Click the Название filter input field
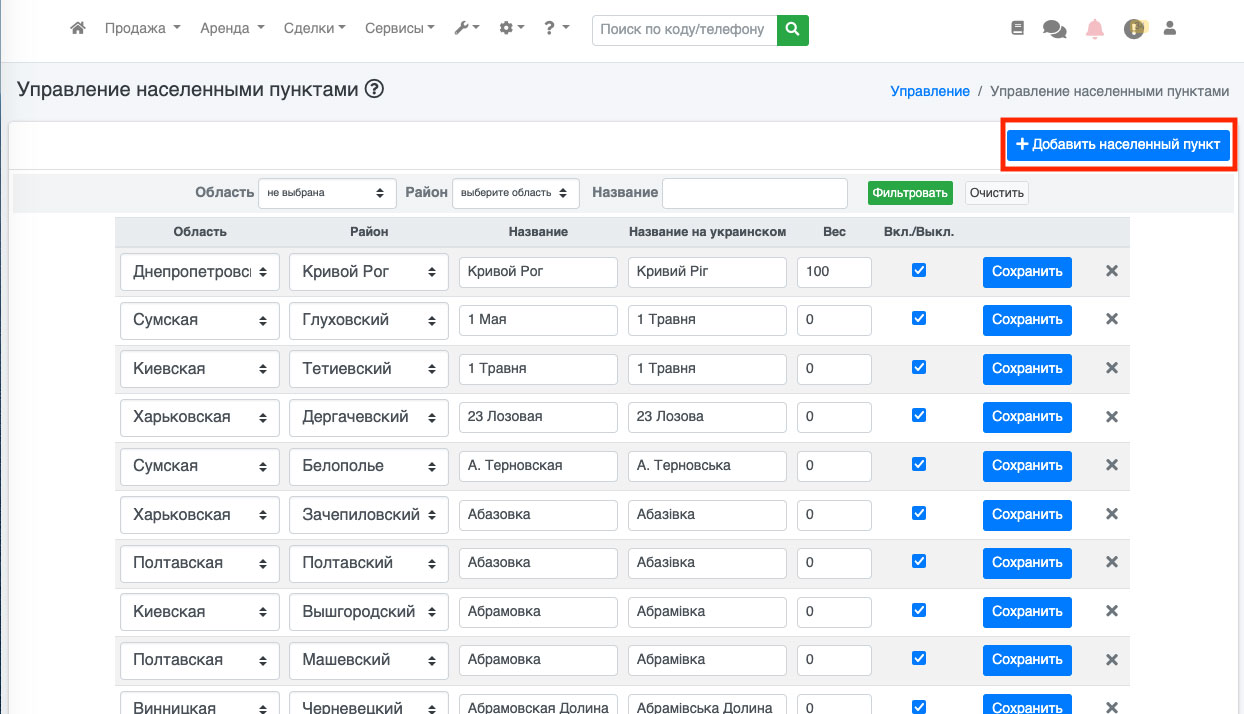This screenshot has width=1244, height=714. tap(755, 193)
